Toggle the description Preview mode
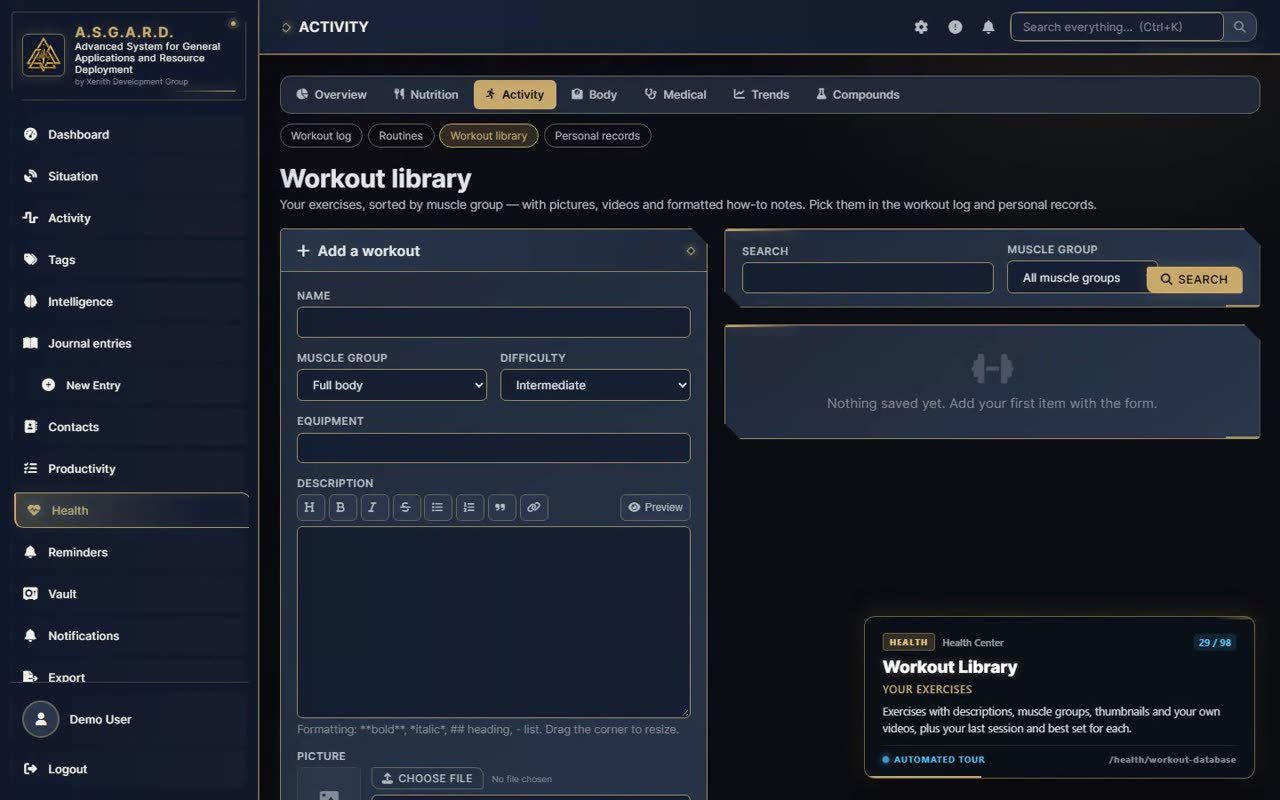The width and height of the screenshot is (1280, 800). [x=655, y=507]
